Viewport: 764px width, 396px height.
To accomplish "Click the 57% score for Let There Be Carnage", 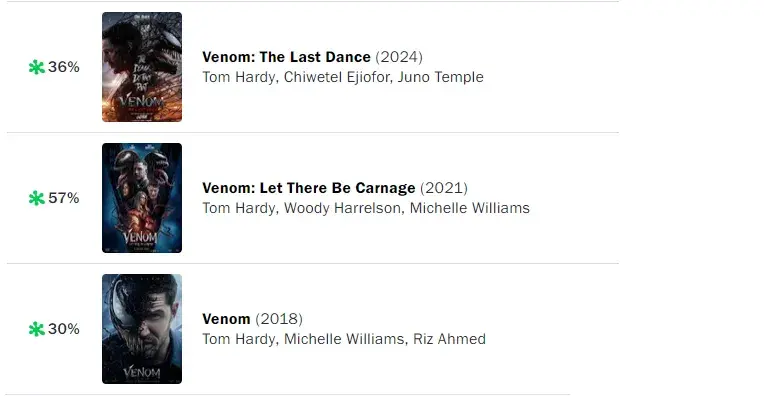I will [64, 198].
